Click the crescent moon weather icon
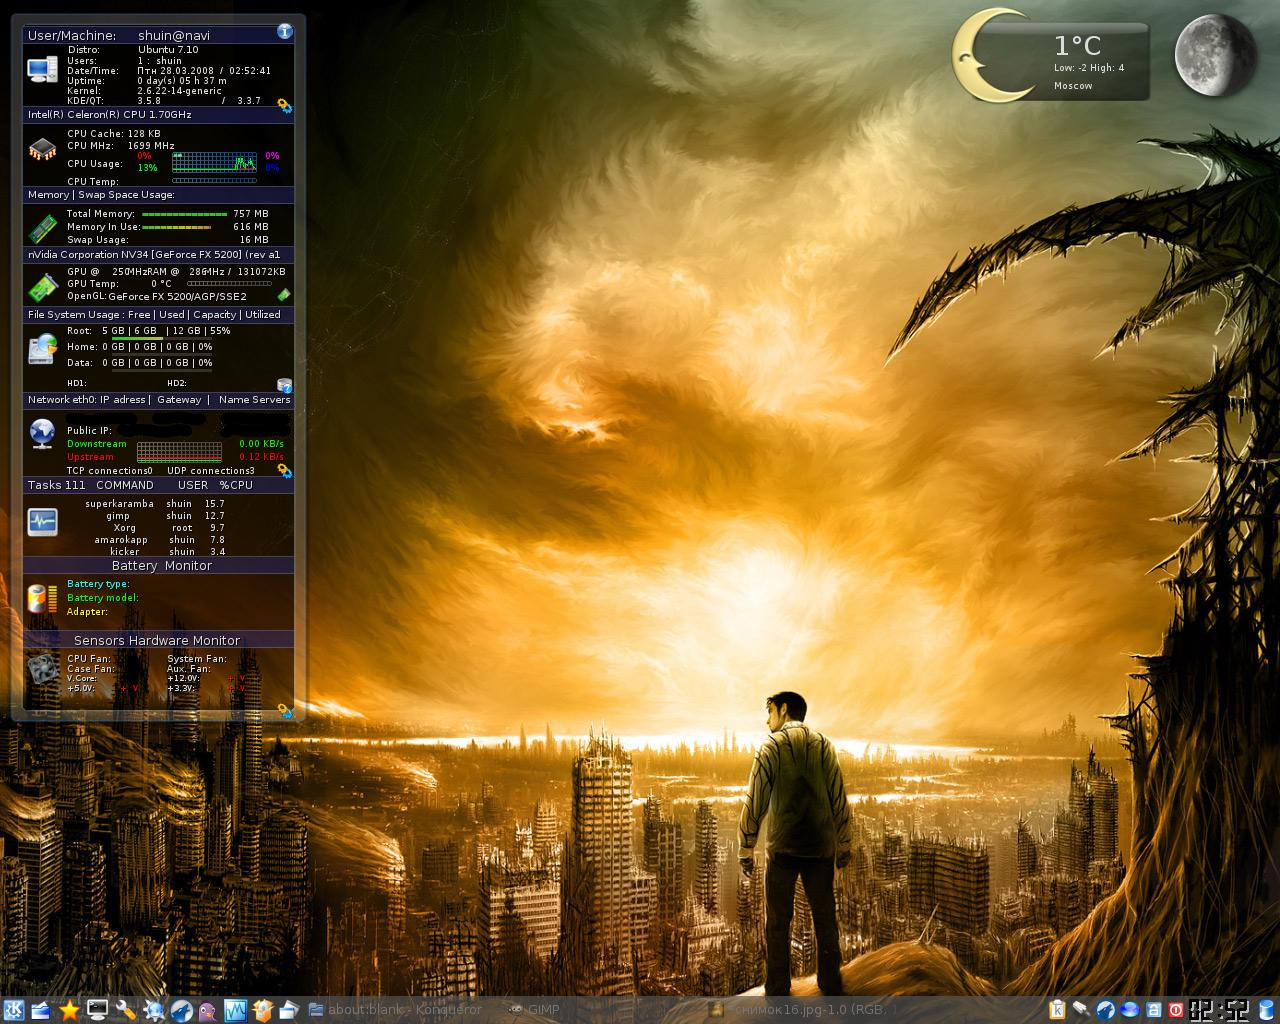The width and height of the screenshot is (1280, 1024). (990, 54)
